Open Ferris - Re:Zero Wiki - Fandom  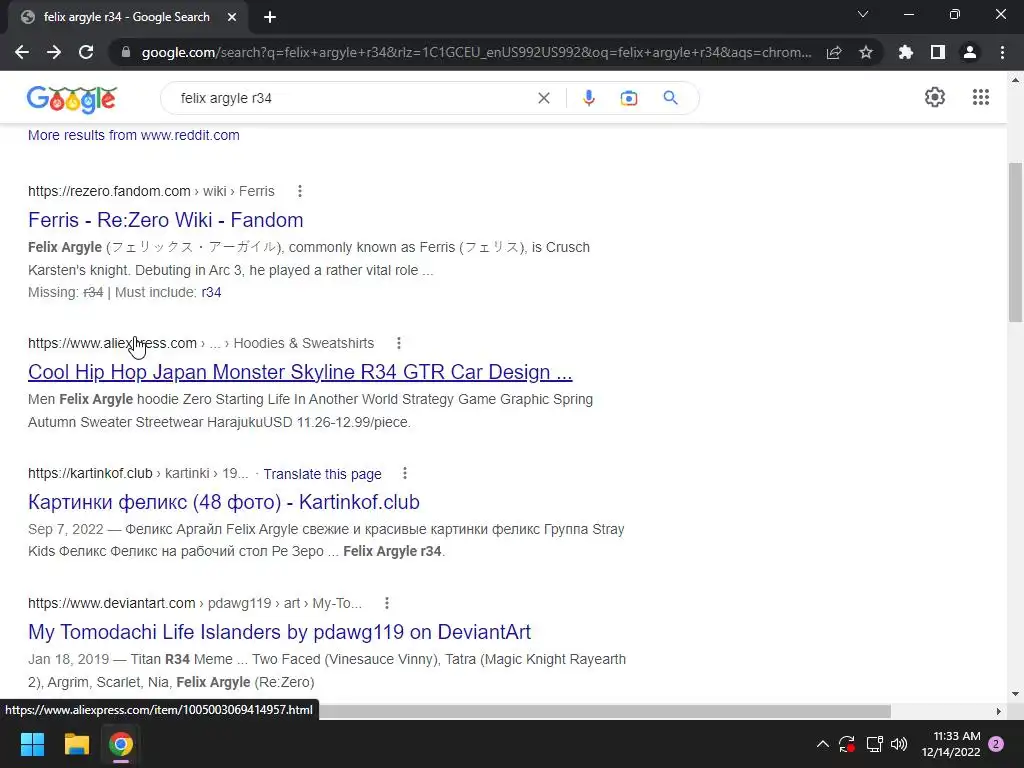166,220
